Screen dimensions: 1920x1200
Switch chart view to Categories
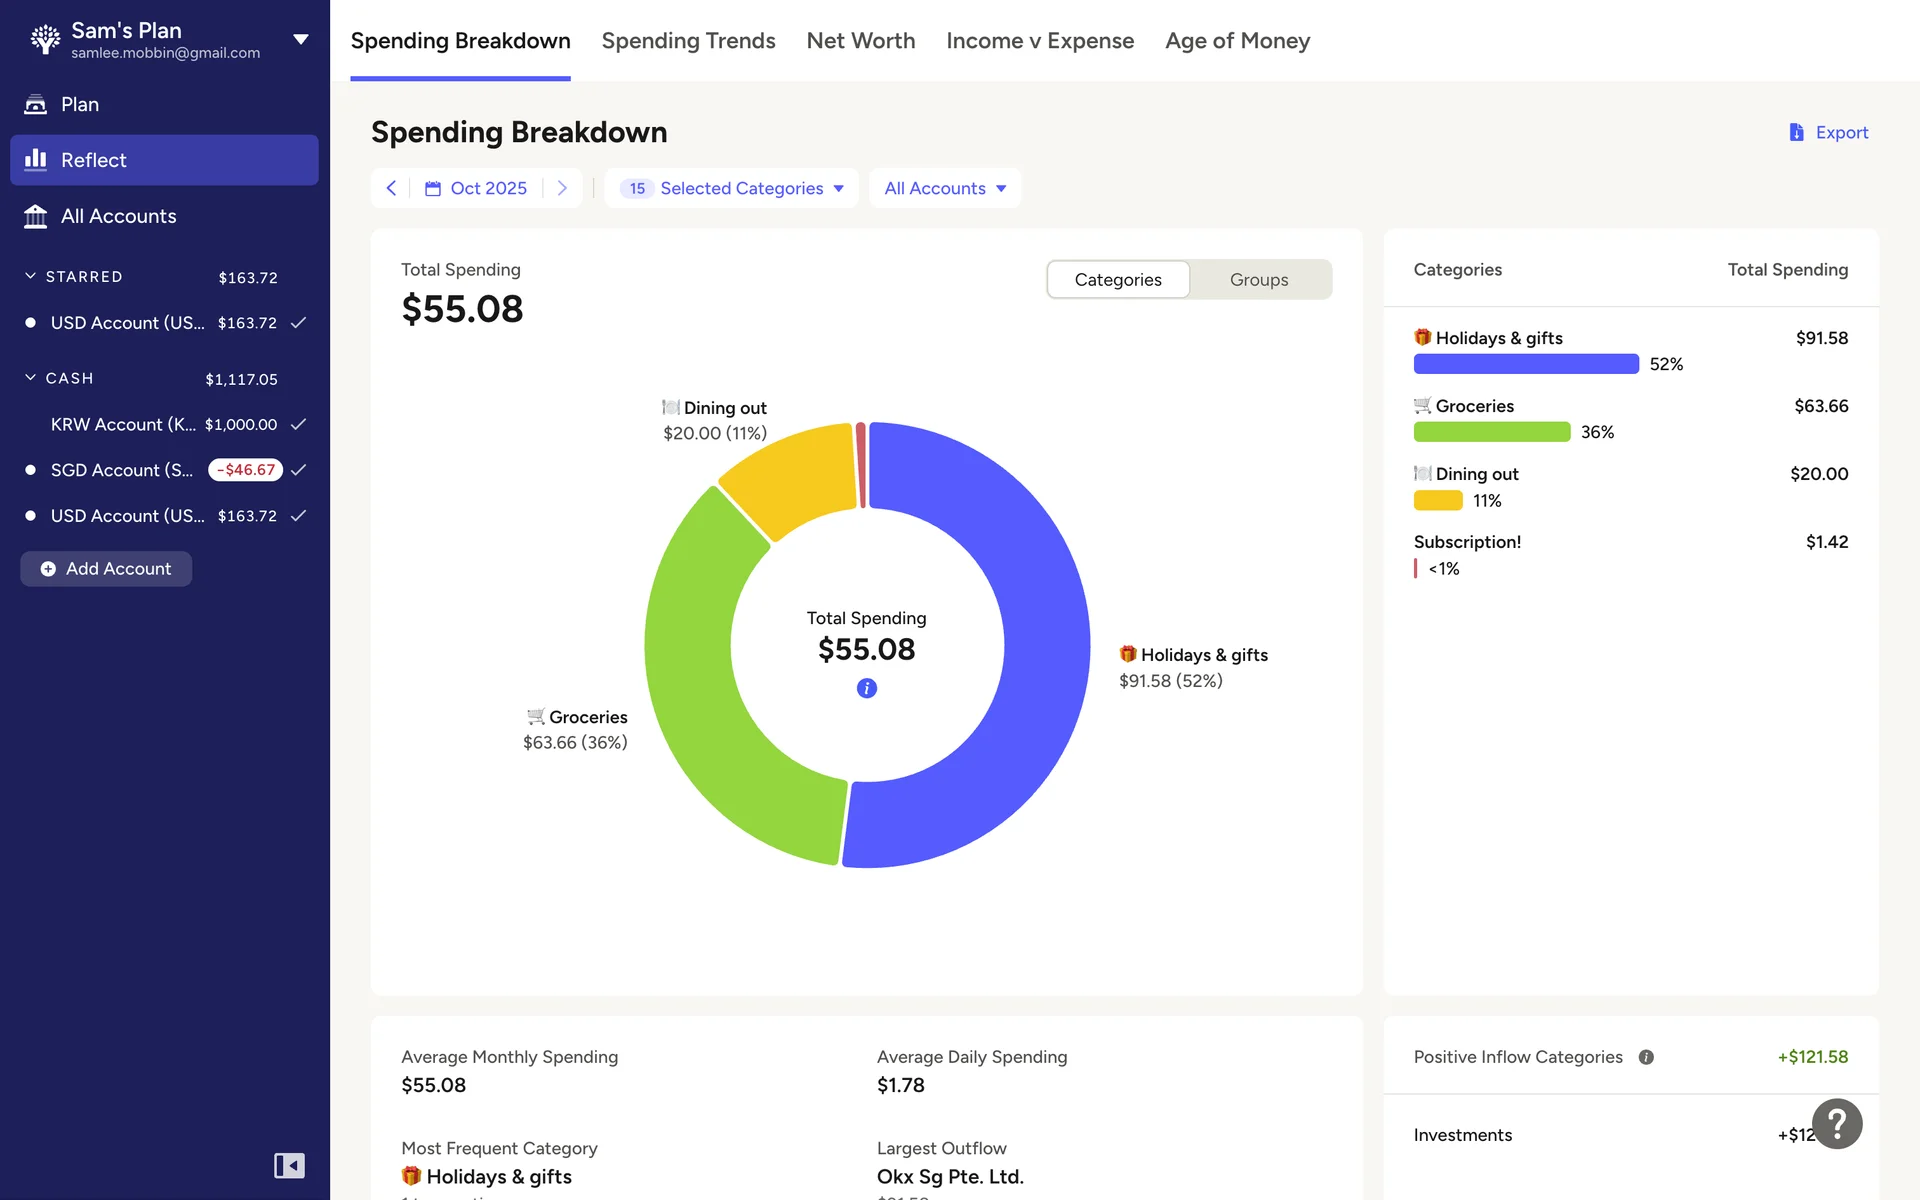[1118, 280]
